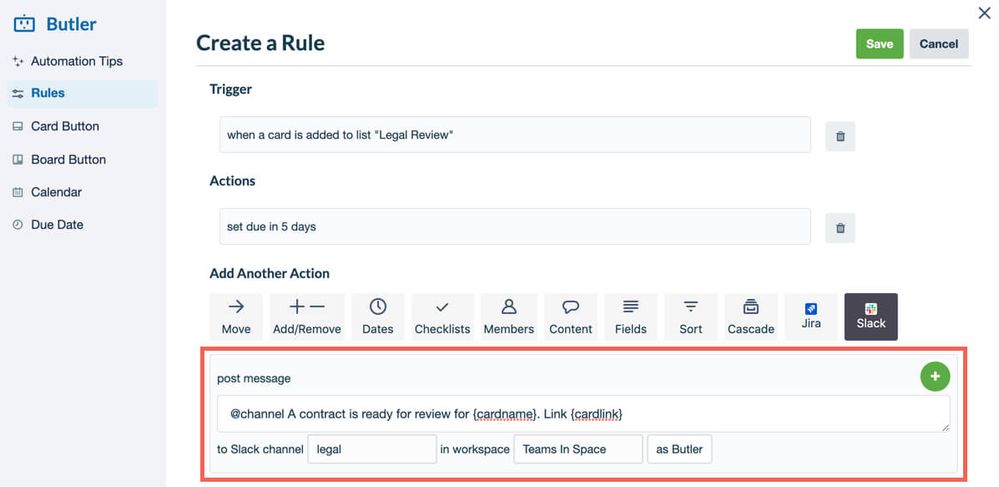Select the Slack action category
This screenshot has height=487, width=999.
[871, 316]
